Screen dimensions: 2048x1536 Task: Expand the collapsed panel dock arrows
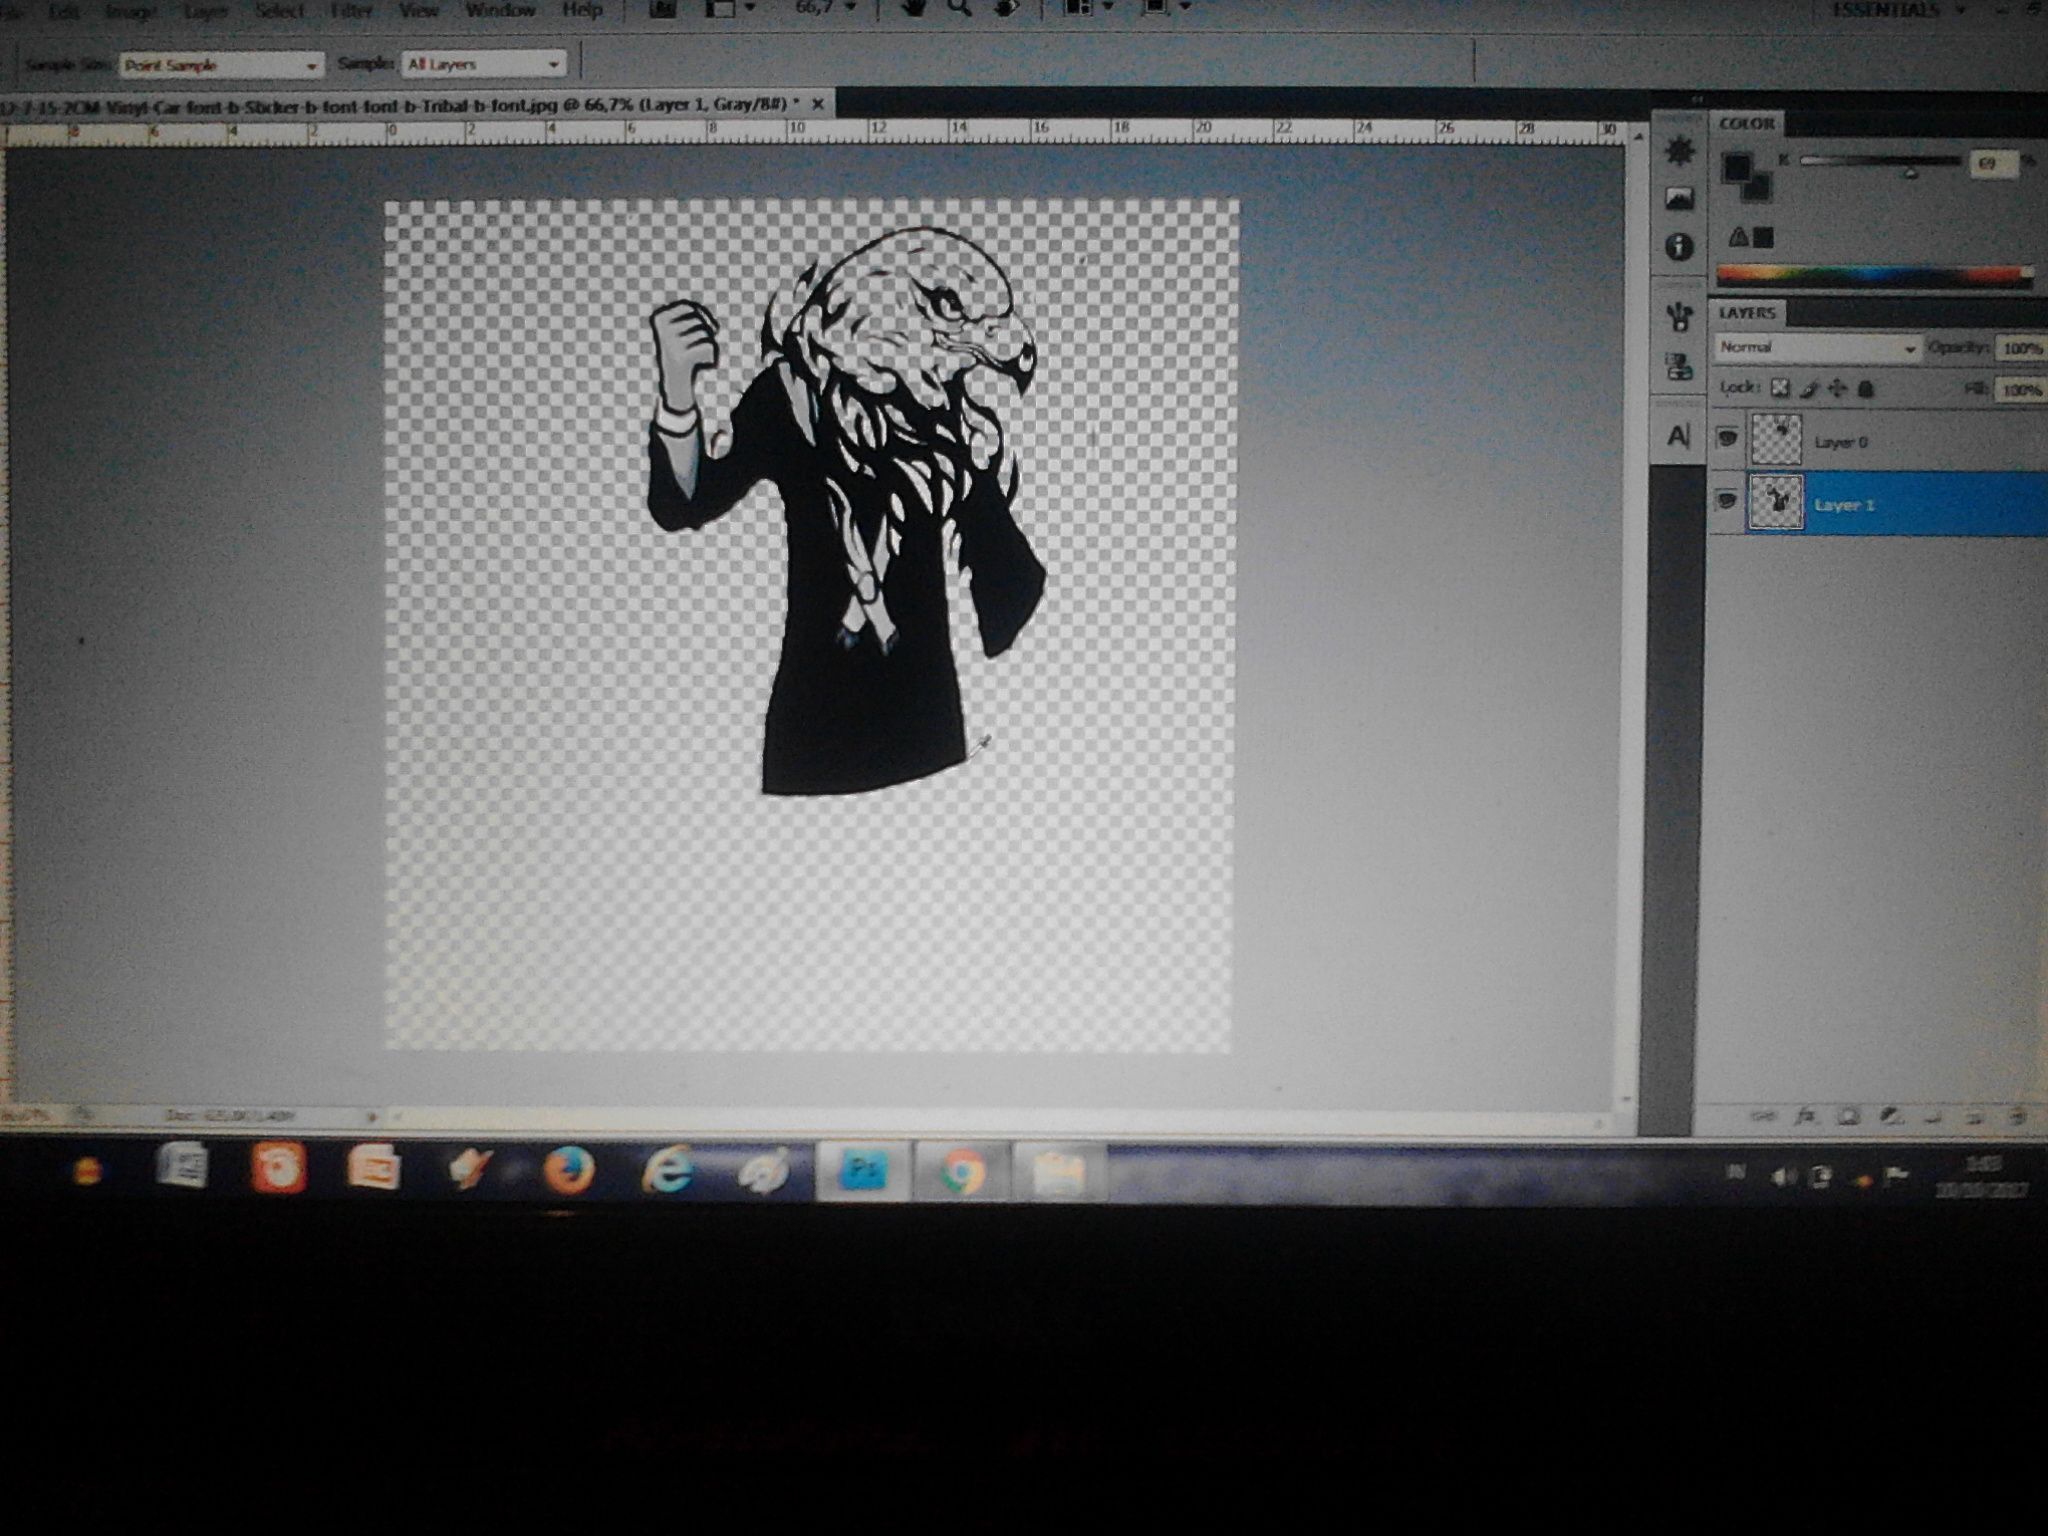[x=1697, y=101]
